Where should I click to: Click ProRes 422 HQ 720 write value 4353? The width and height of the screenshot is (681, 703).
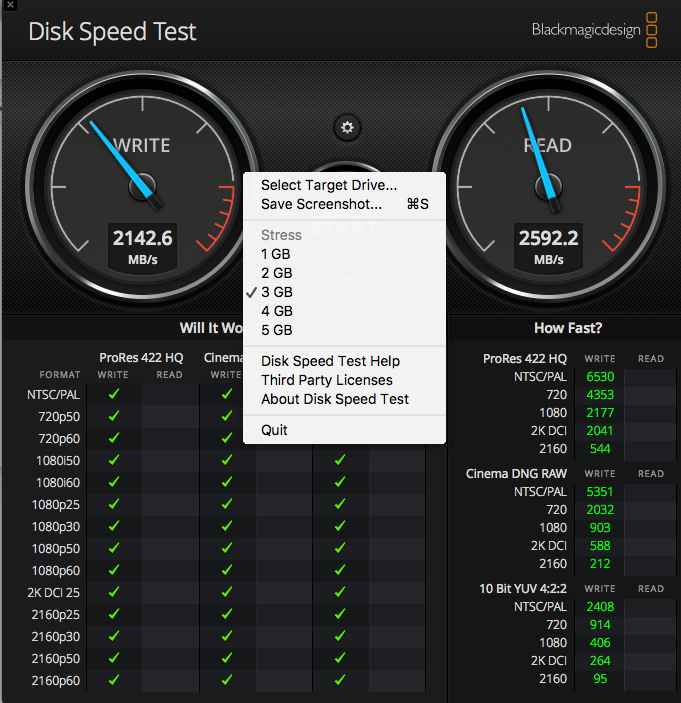(600, 395)
